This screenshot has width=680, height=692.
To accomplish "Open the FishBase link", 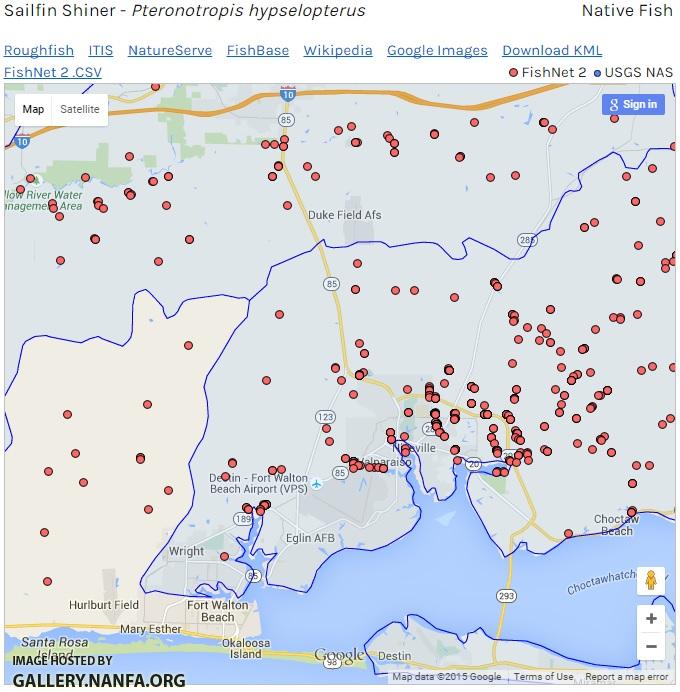I will (x=258, y=50).
